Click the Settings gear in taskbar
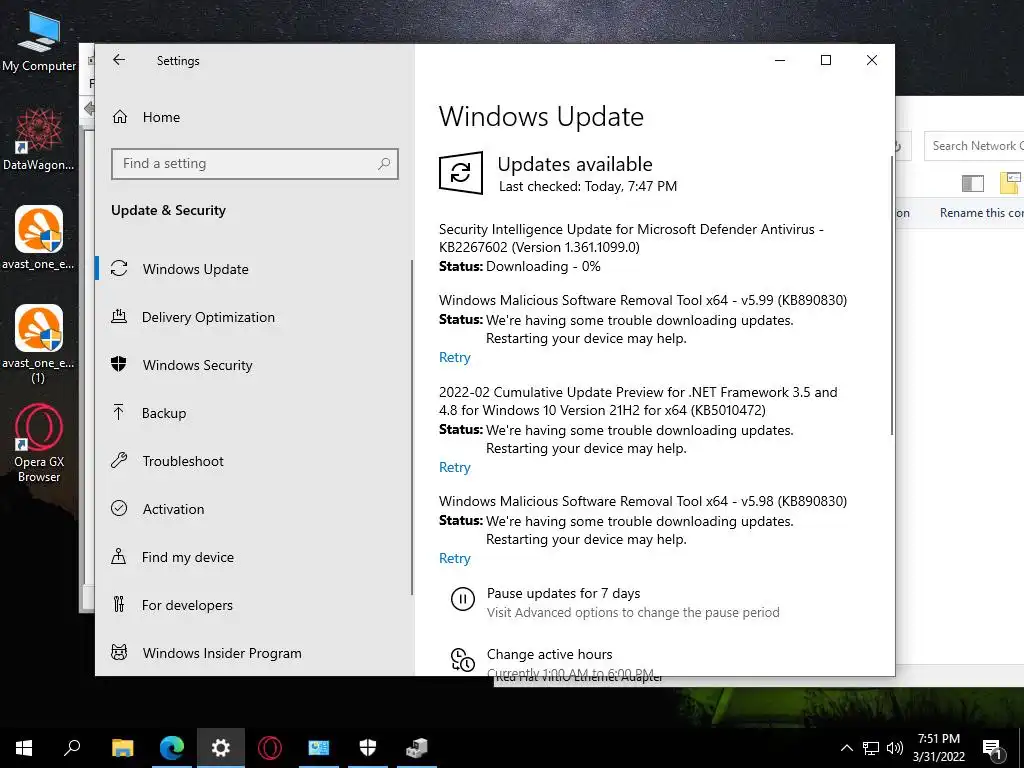This screenshot has width=1024, height=768. (x=221, y=748)
